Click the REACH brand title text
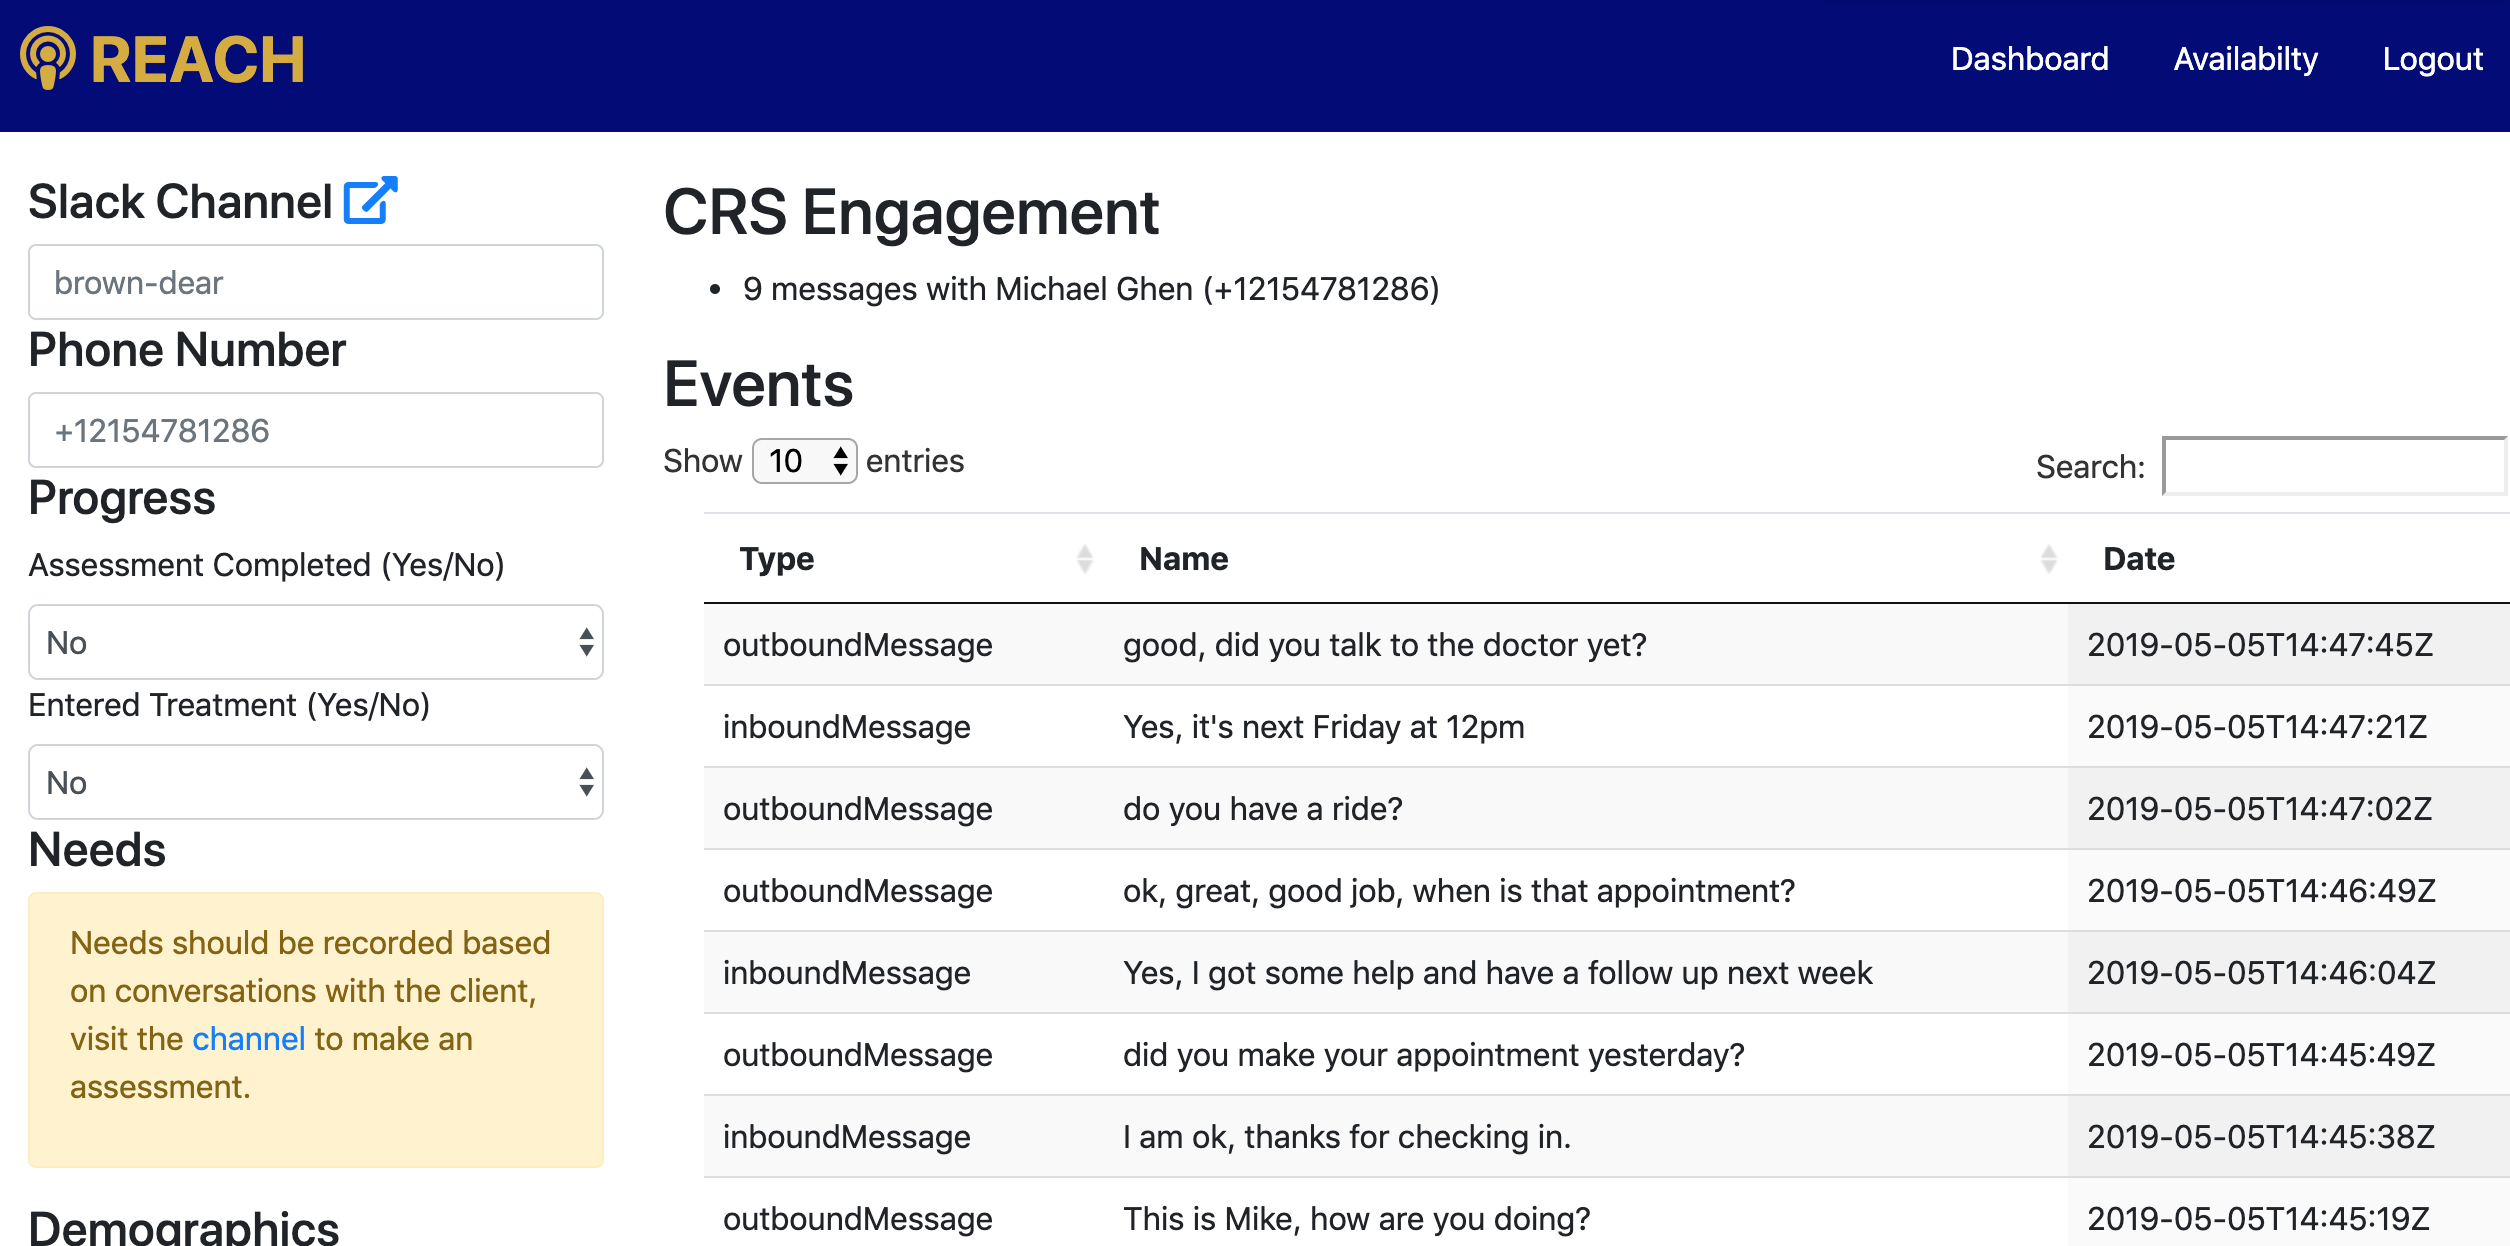This screenshot has width=2510, height=1246. coord(197,60)
